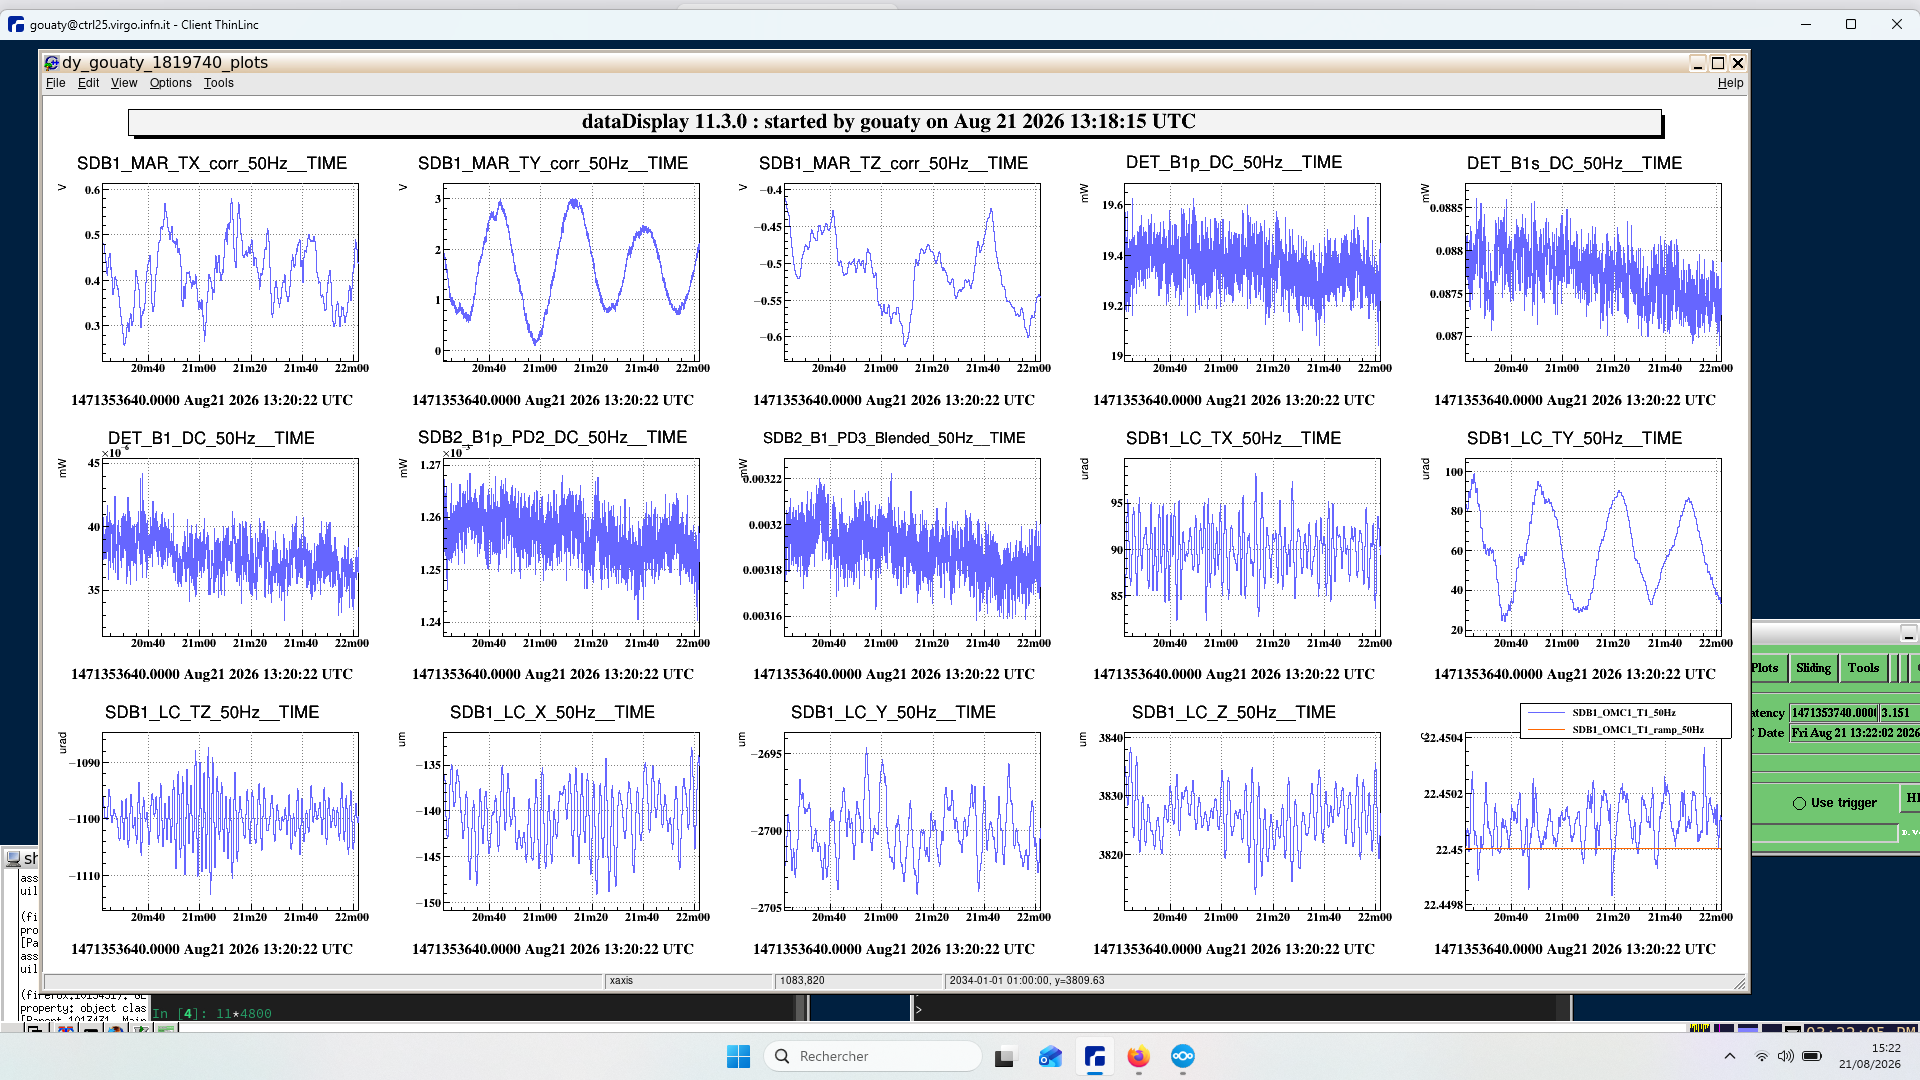Viewport: 1920px width, 1080px height.
Task: Select the SDB1_LC_X_50Hz plot
Action: pos(571,821)
